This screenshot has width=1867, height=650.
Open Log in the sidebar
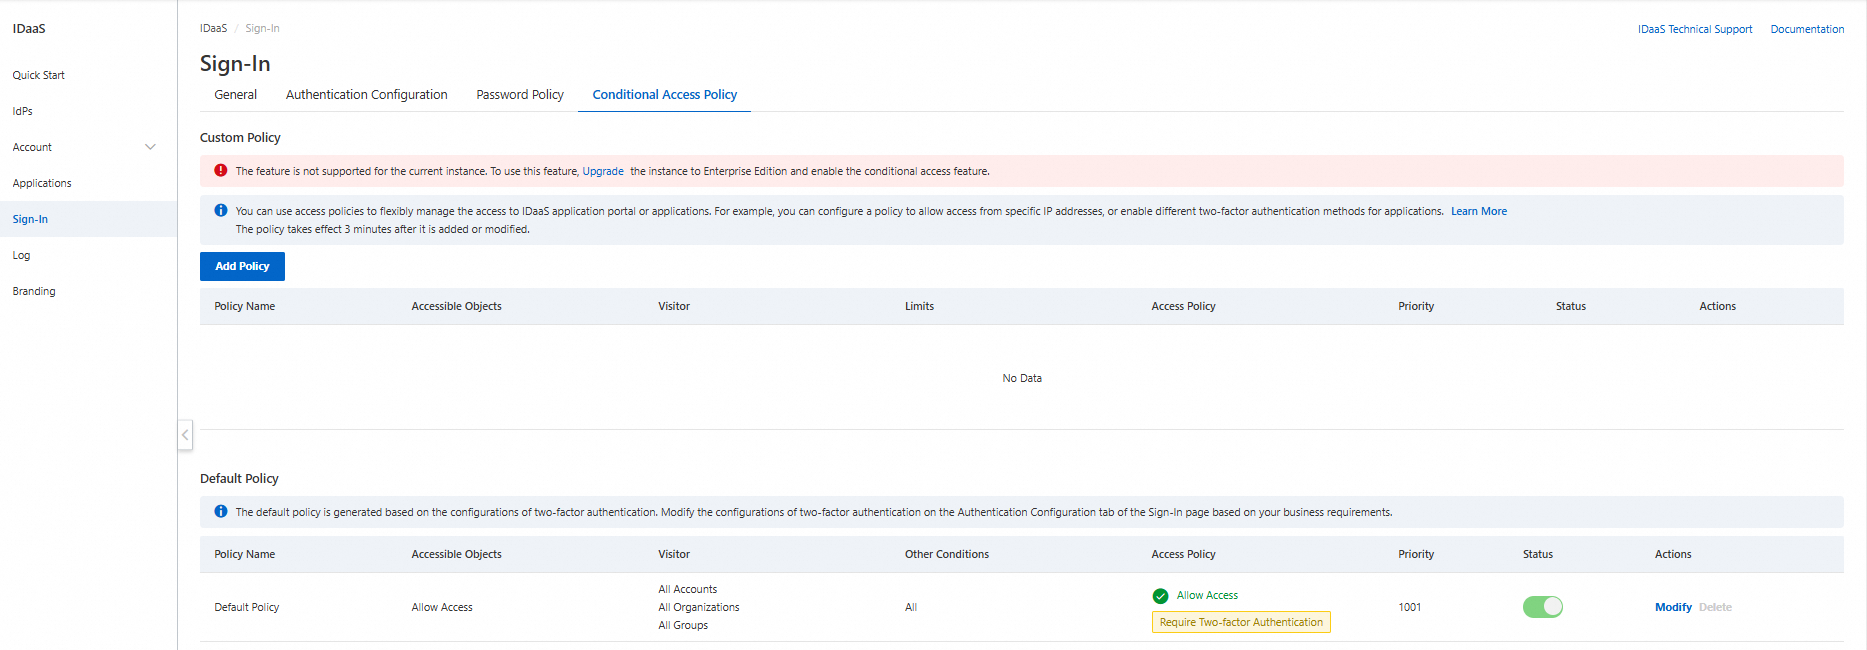point(21,255)
